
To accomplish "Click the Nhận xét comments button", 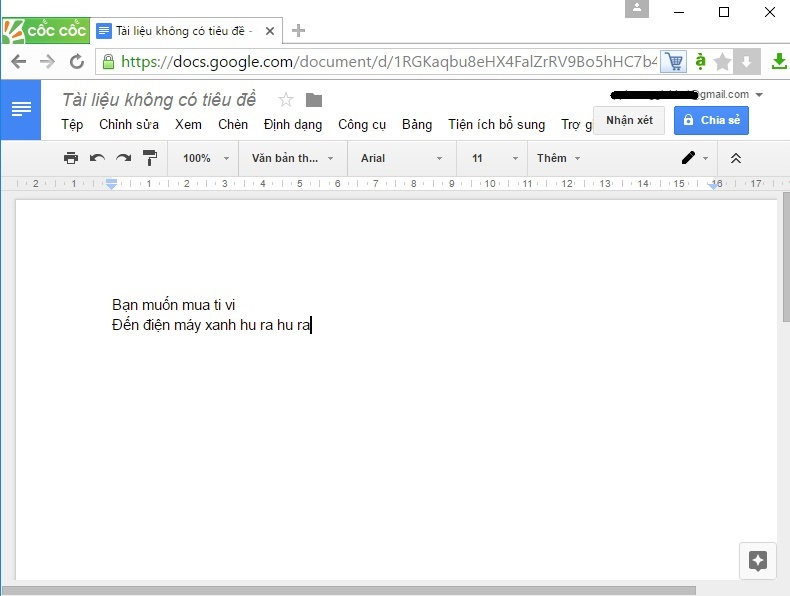I will click(629, 120).
